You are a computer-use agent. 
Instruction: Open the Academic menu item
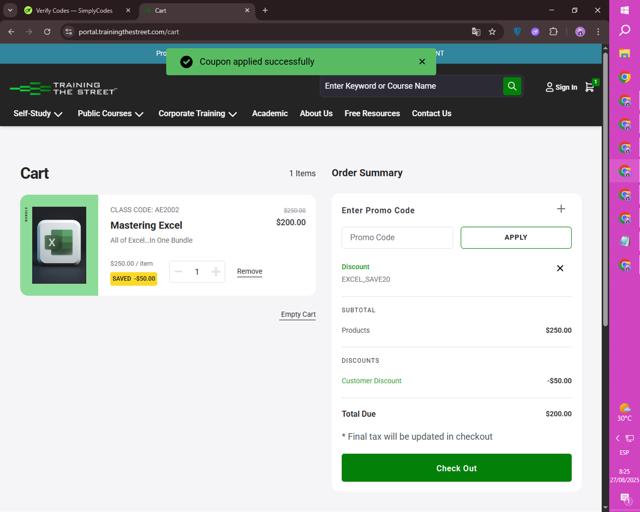269,114
